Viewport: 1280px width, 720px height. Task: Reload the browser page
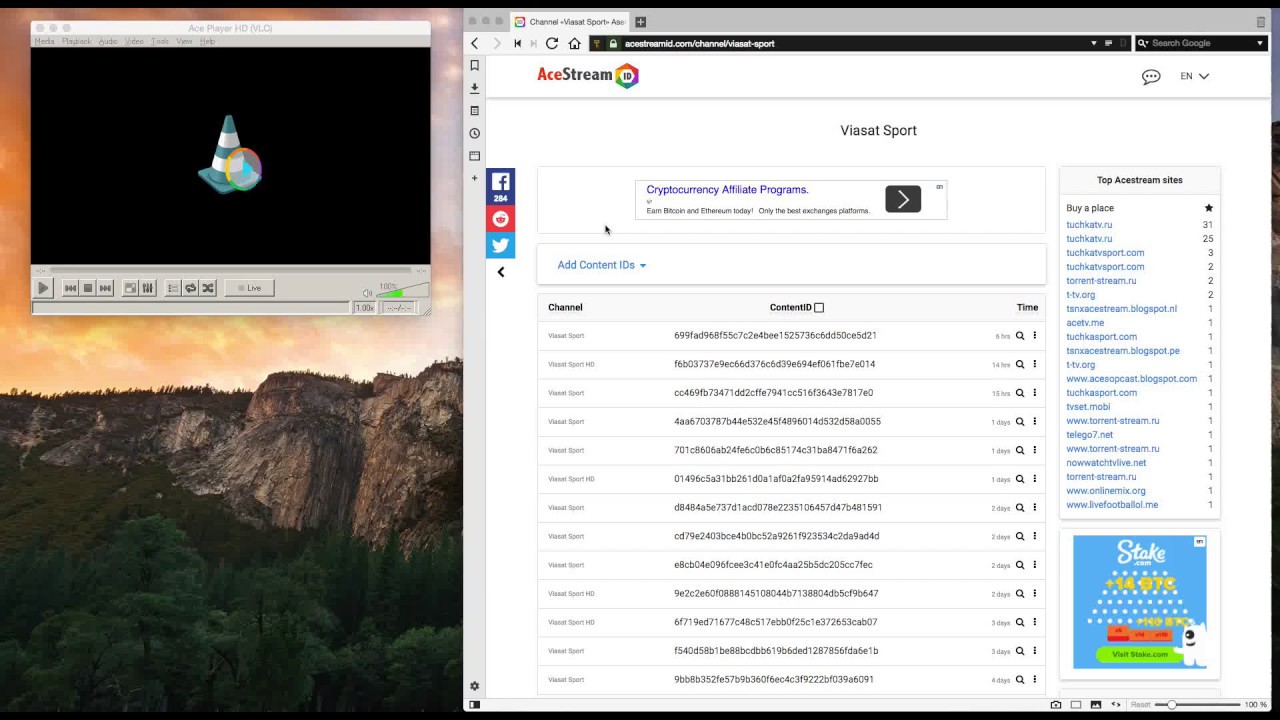pyautogui.click(x=552, y=43)
